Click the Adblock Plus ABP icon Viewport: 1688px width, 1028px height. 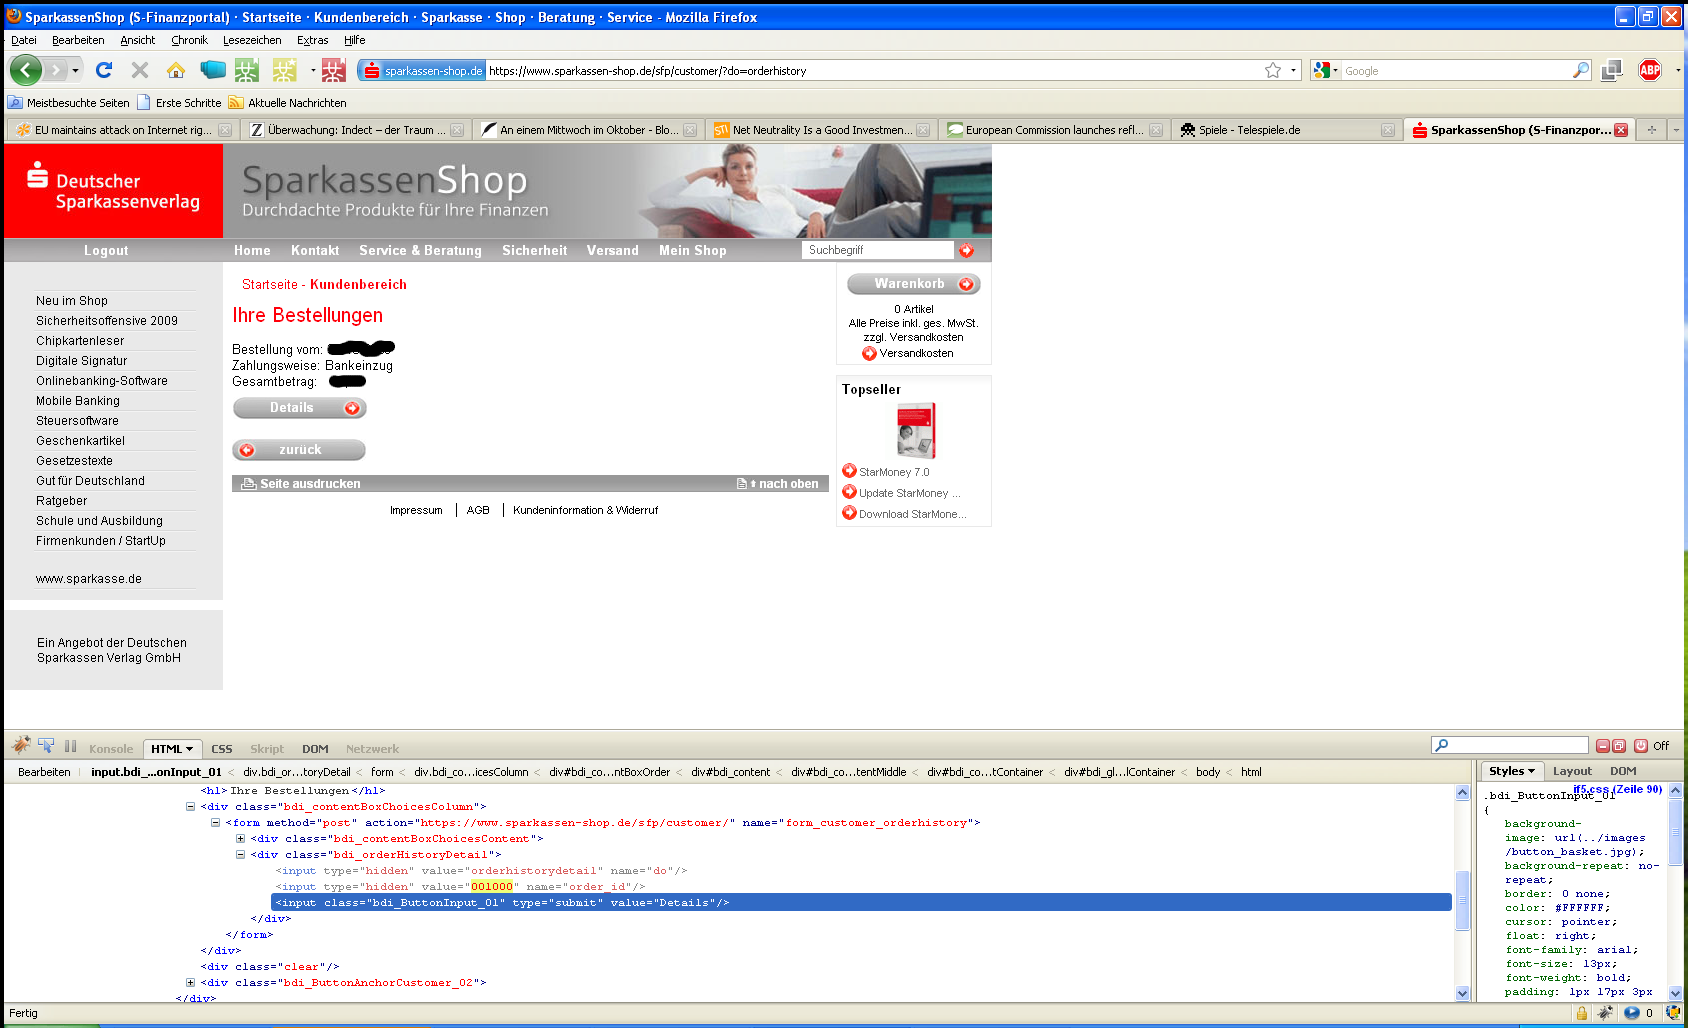(1649, 70)
